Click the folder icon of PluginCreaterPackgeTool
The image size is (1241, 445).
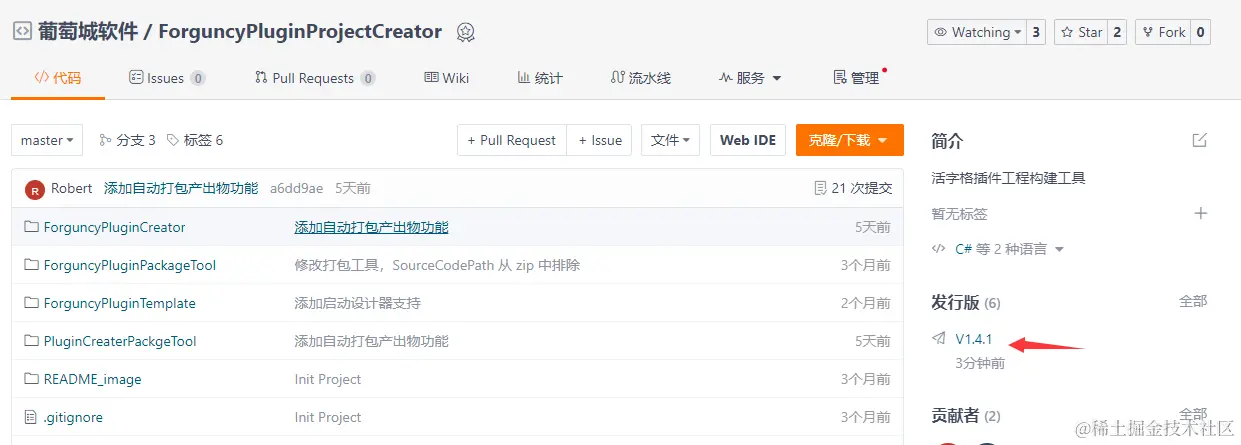click(31, 341)
